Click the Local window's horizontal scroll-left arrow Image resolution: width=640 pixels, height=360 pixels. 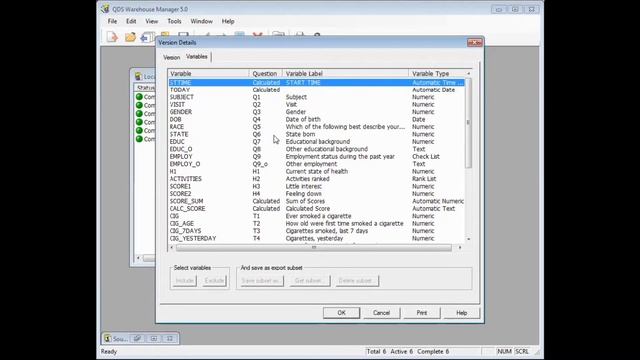(138, 258)
